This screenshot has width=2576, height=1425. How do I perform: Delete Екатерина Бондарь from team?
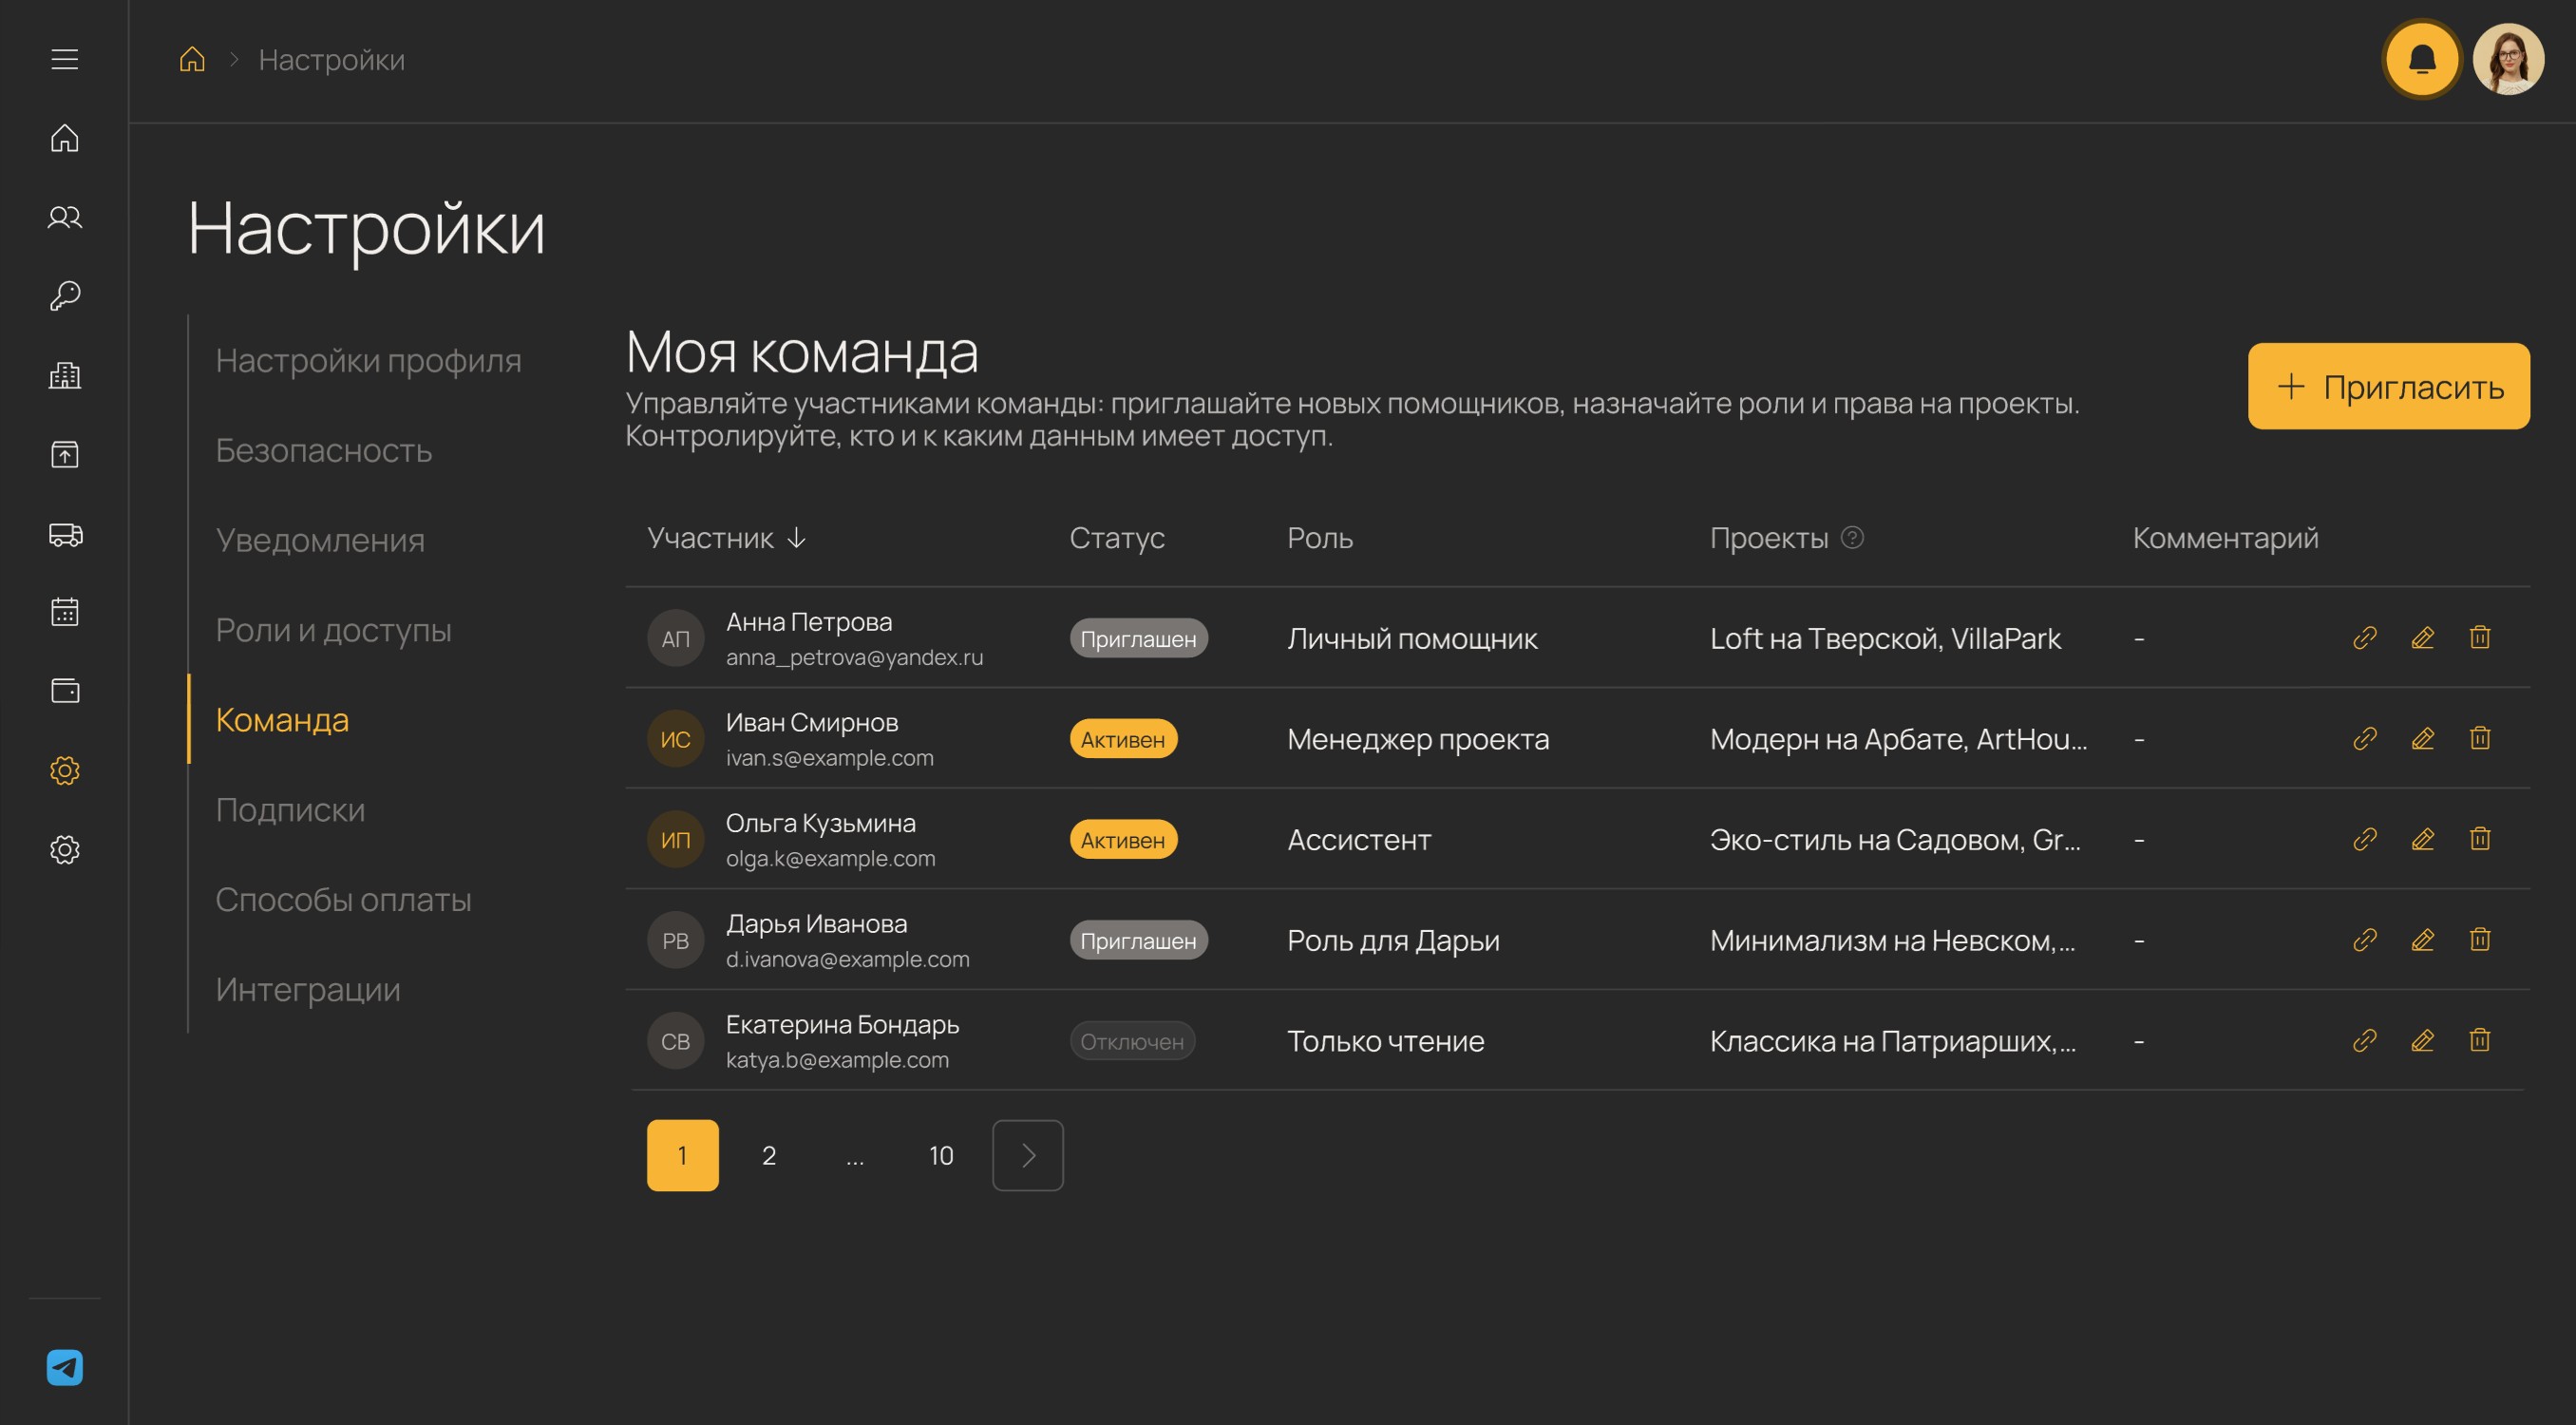click(x=2480, y=1041)
